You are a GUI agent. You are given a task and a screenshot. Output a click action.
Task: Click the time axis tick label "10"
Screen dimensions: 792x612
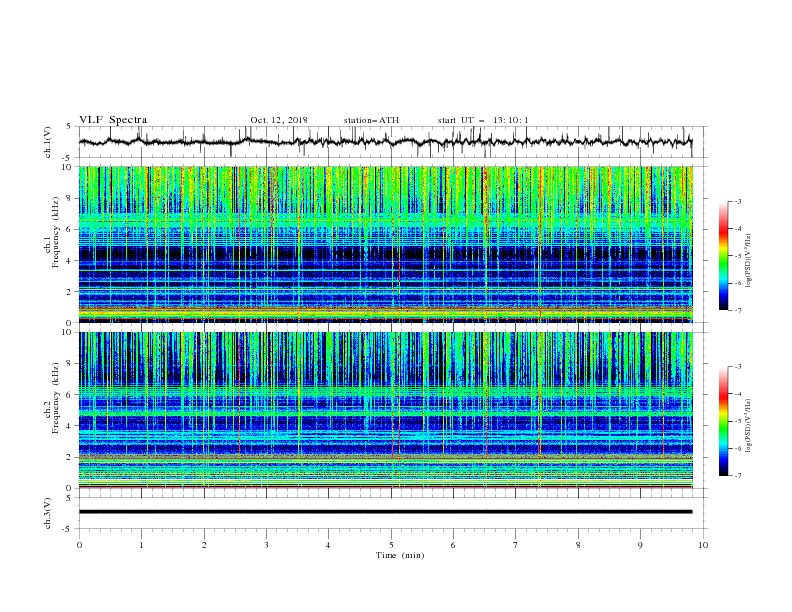point(703,545)
